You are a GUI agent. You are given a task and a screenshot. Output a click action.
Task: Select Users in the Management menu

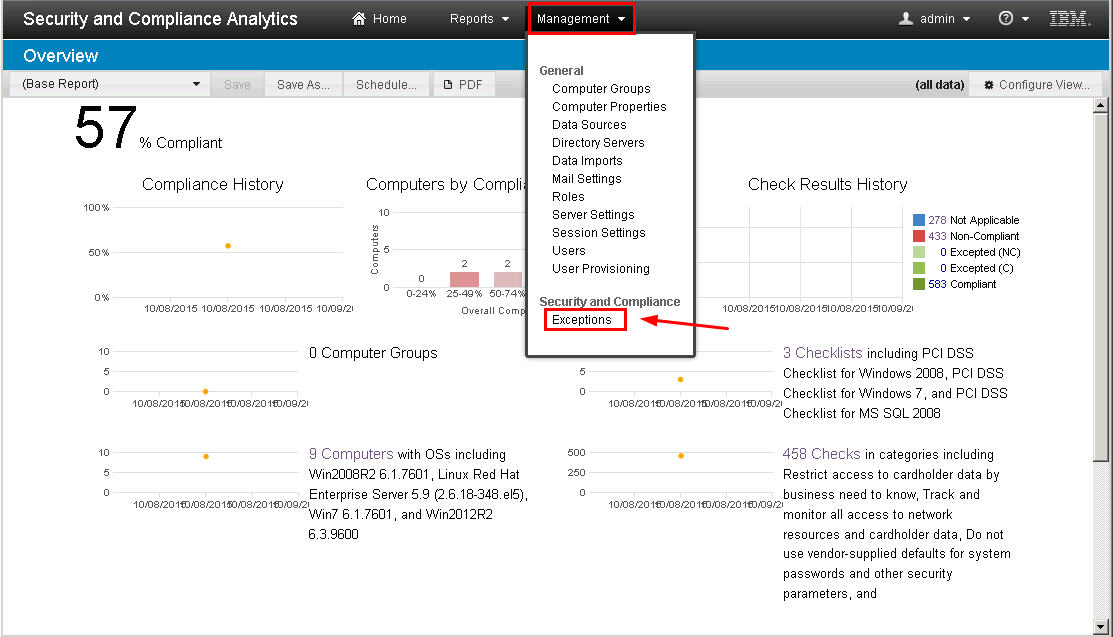569,251
